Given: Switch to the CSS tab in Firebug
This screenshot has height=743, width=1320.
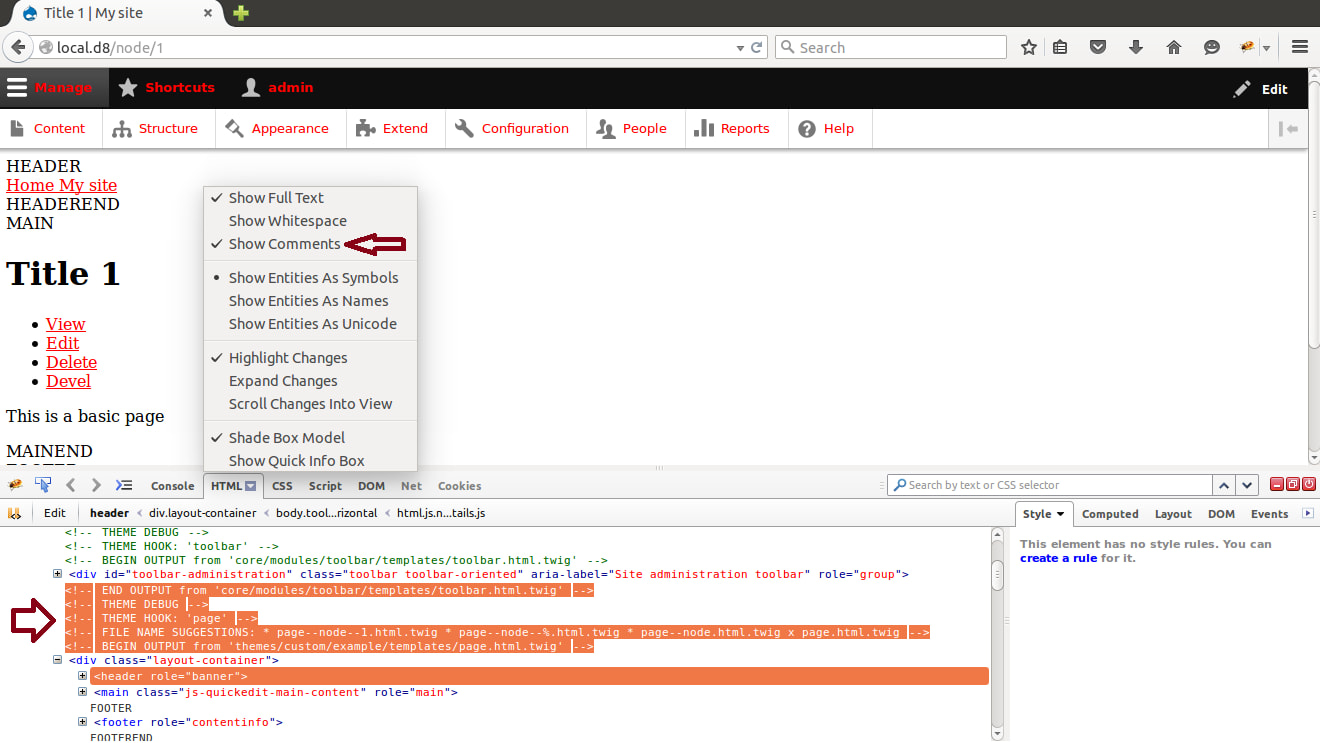Looking at the screenshot, I should point(282,486).
